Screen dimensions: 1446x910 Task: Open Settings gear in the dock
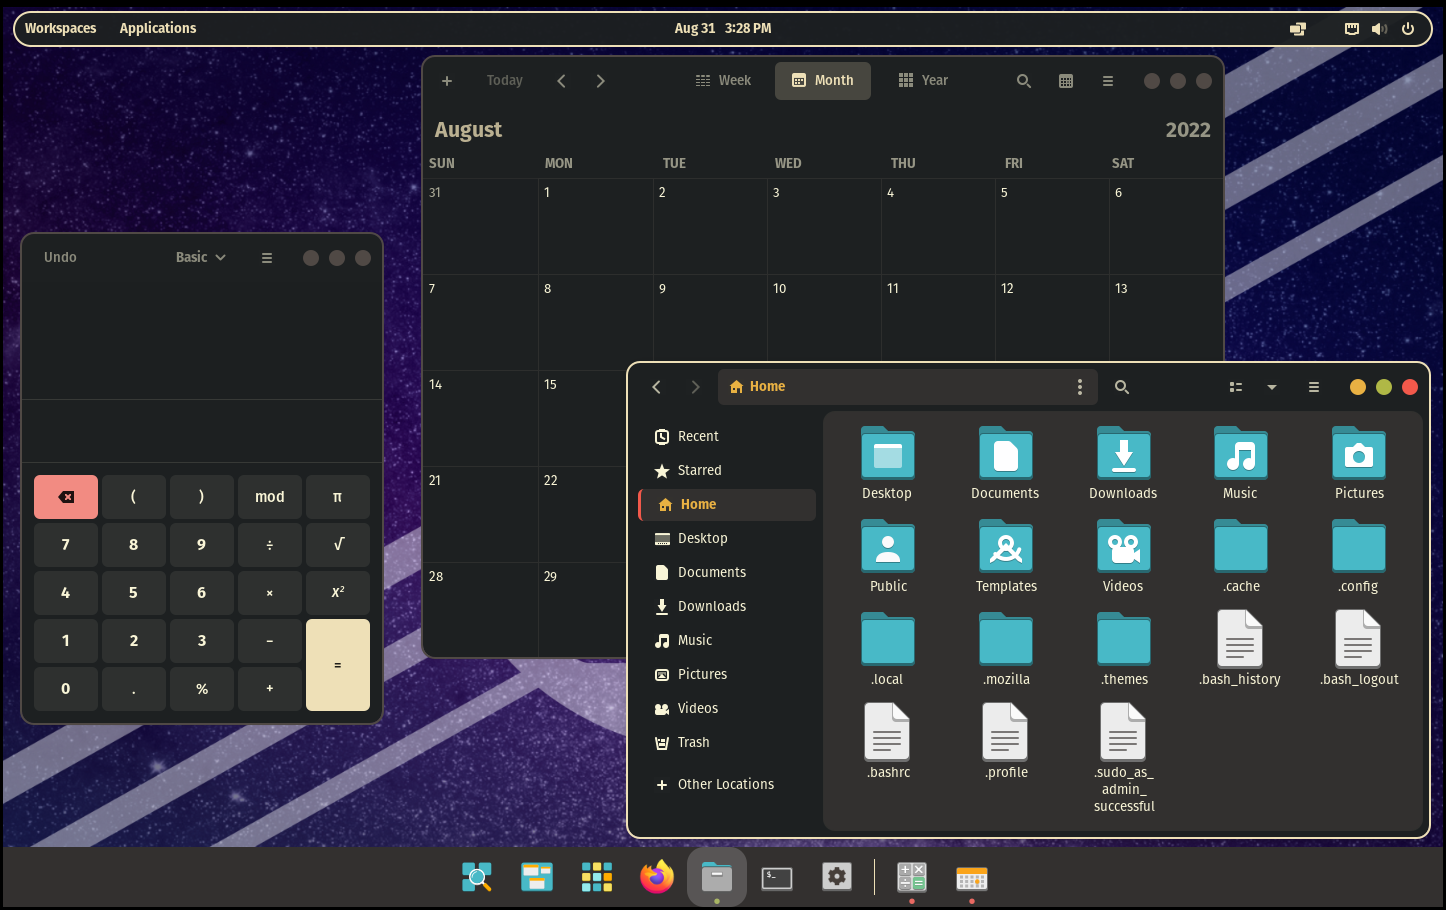click(837, 877)
